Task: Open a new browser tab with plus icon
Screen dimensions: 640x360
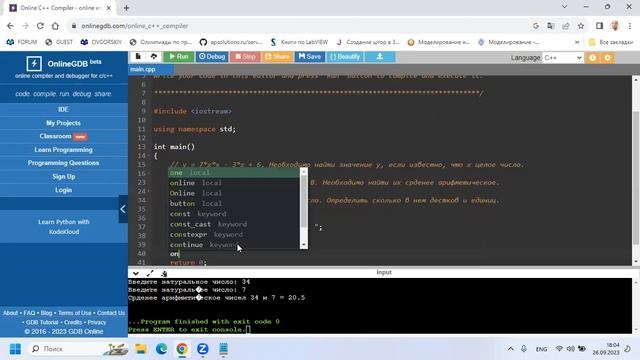Action: [127, 8]
